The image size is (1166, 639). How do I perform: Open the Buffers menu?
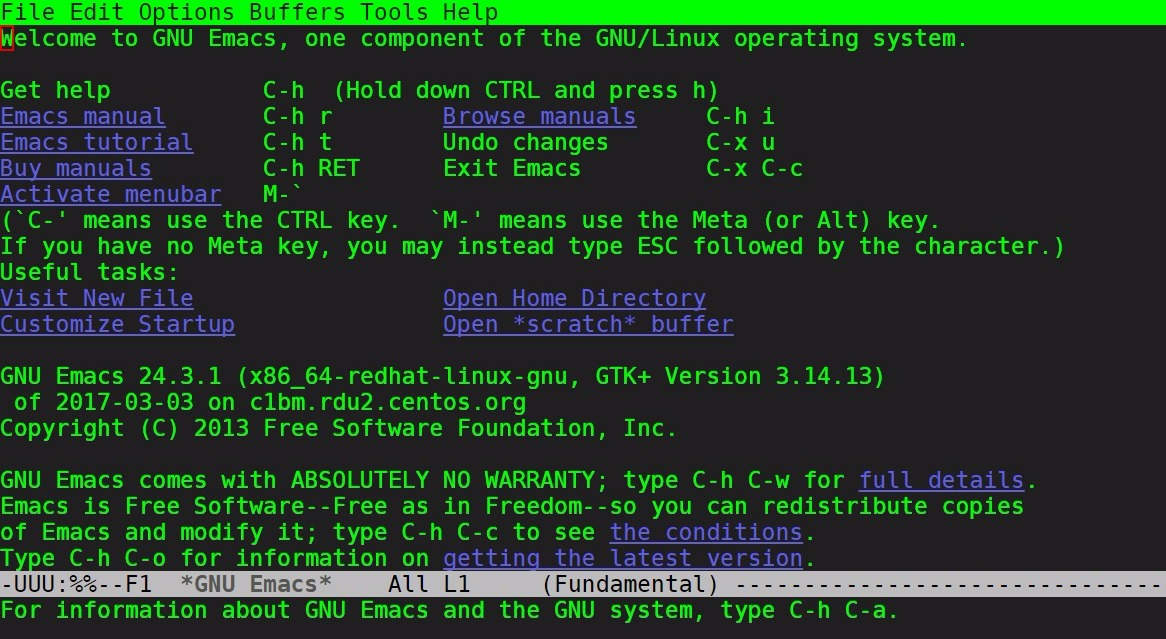pos(297,12)
